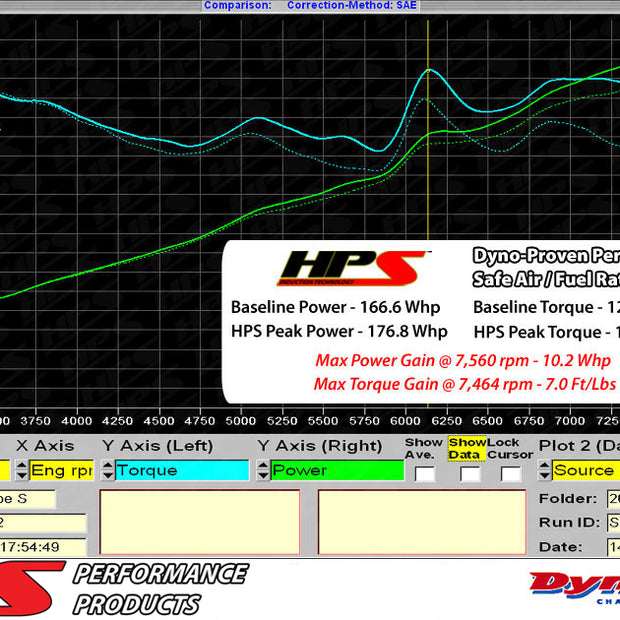Click the 6500 rpm axis label
Image resolution: width=620 pixels, height=620 pixels.
pyautogui.click(x=488, y=421)
